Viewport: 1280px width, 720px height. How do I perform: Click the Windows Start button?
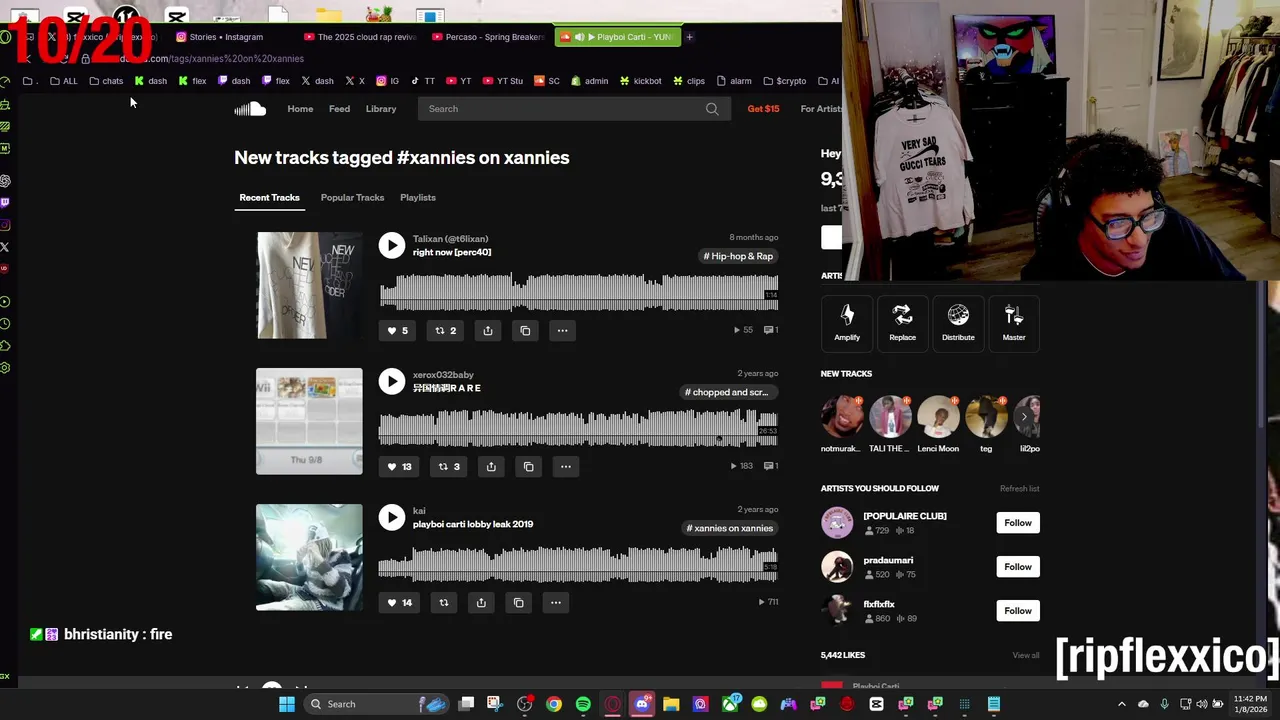coord(287,704)
